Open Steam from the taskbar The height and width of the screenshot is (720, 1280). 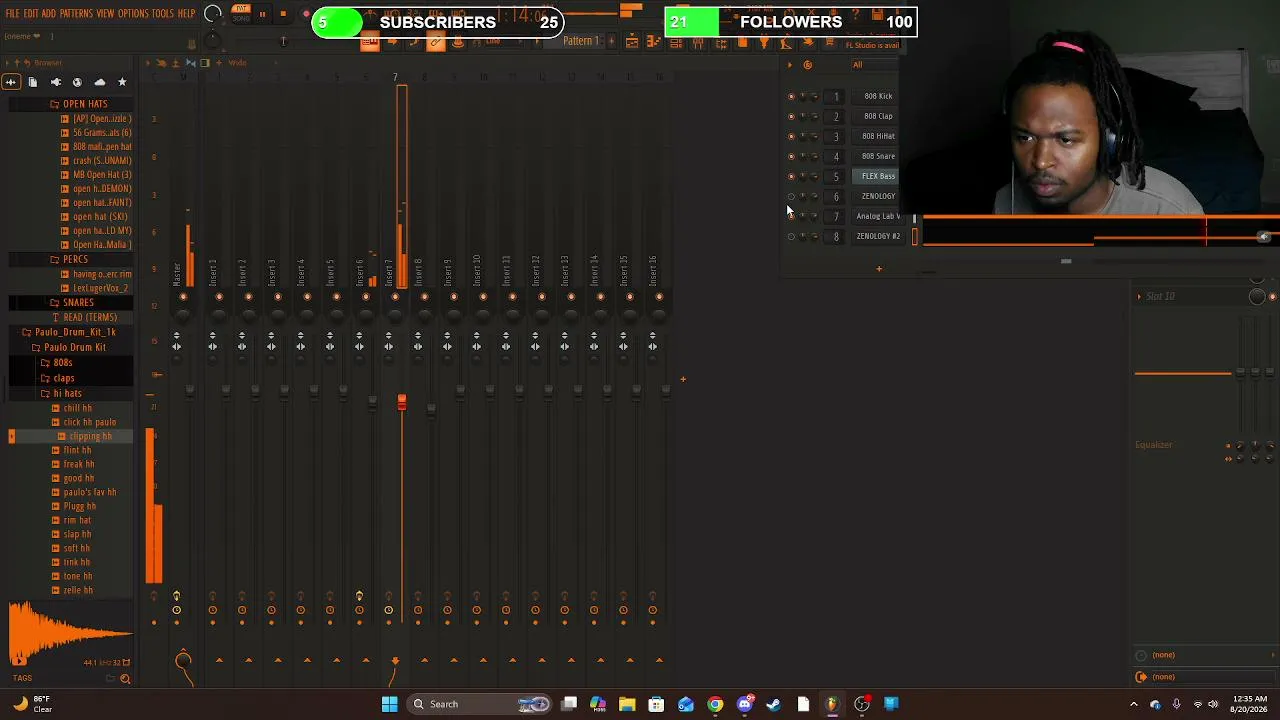[x=773, y=704]
